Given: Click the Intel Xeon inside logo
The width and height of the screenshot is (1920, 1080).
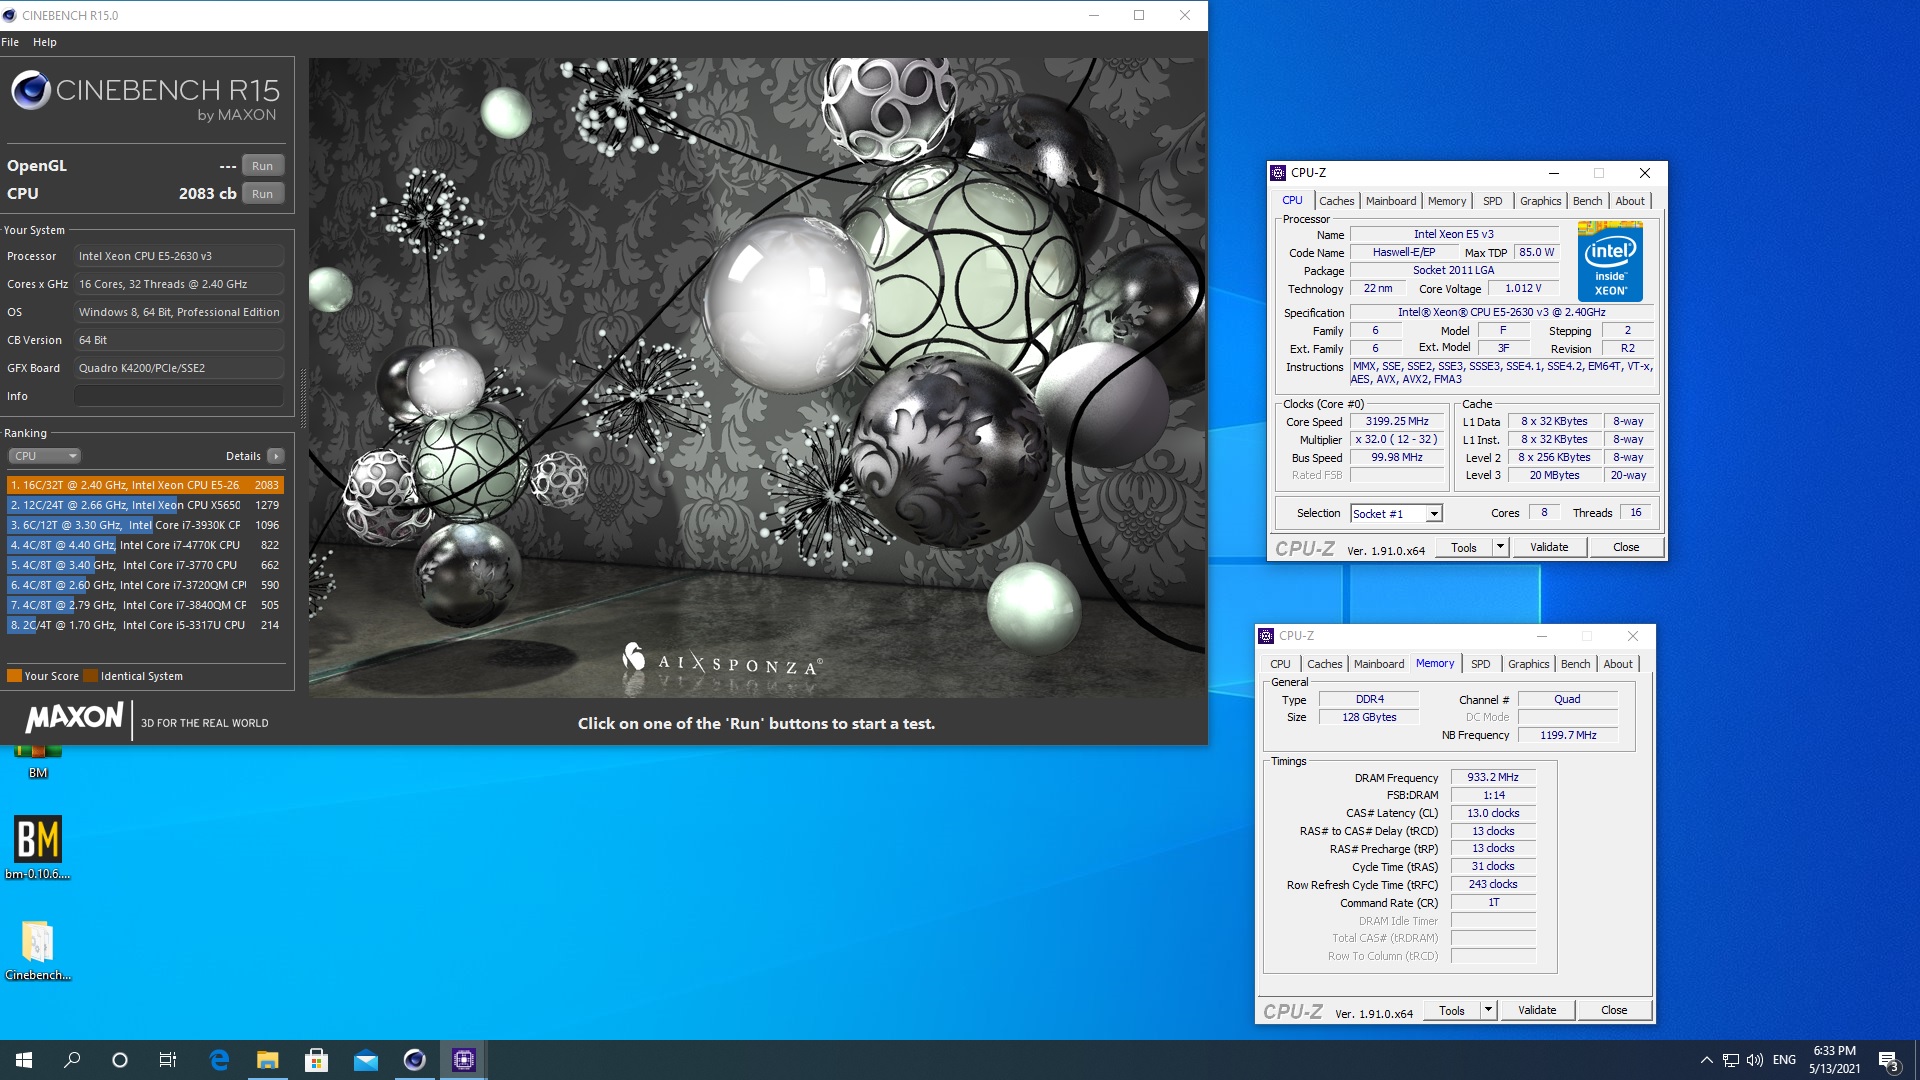Looking at the screenshot, I should coord(1610,261).
